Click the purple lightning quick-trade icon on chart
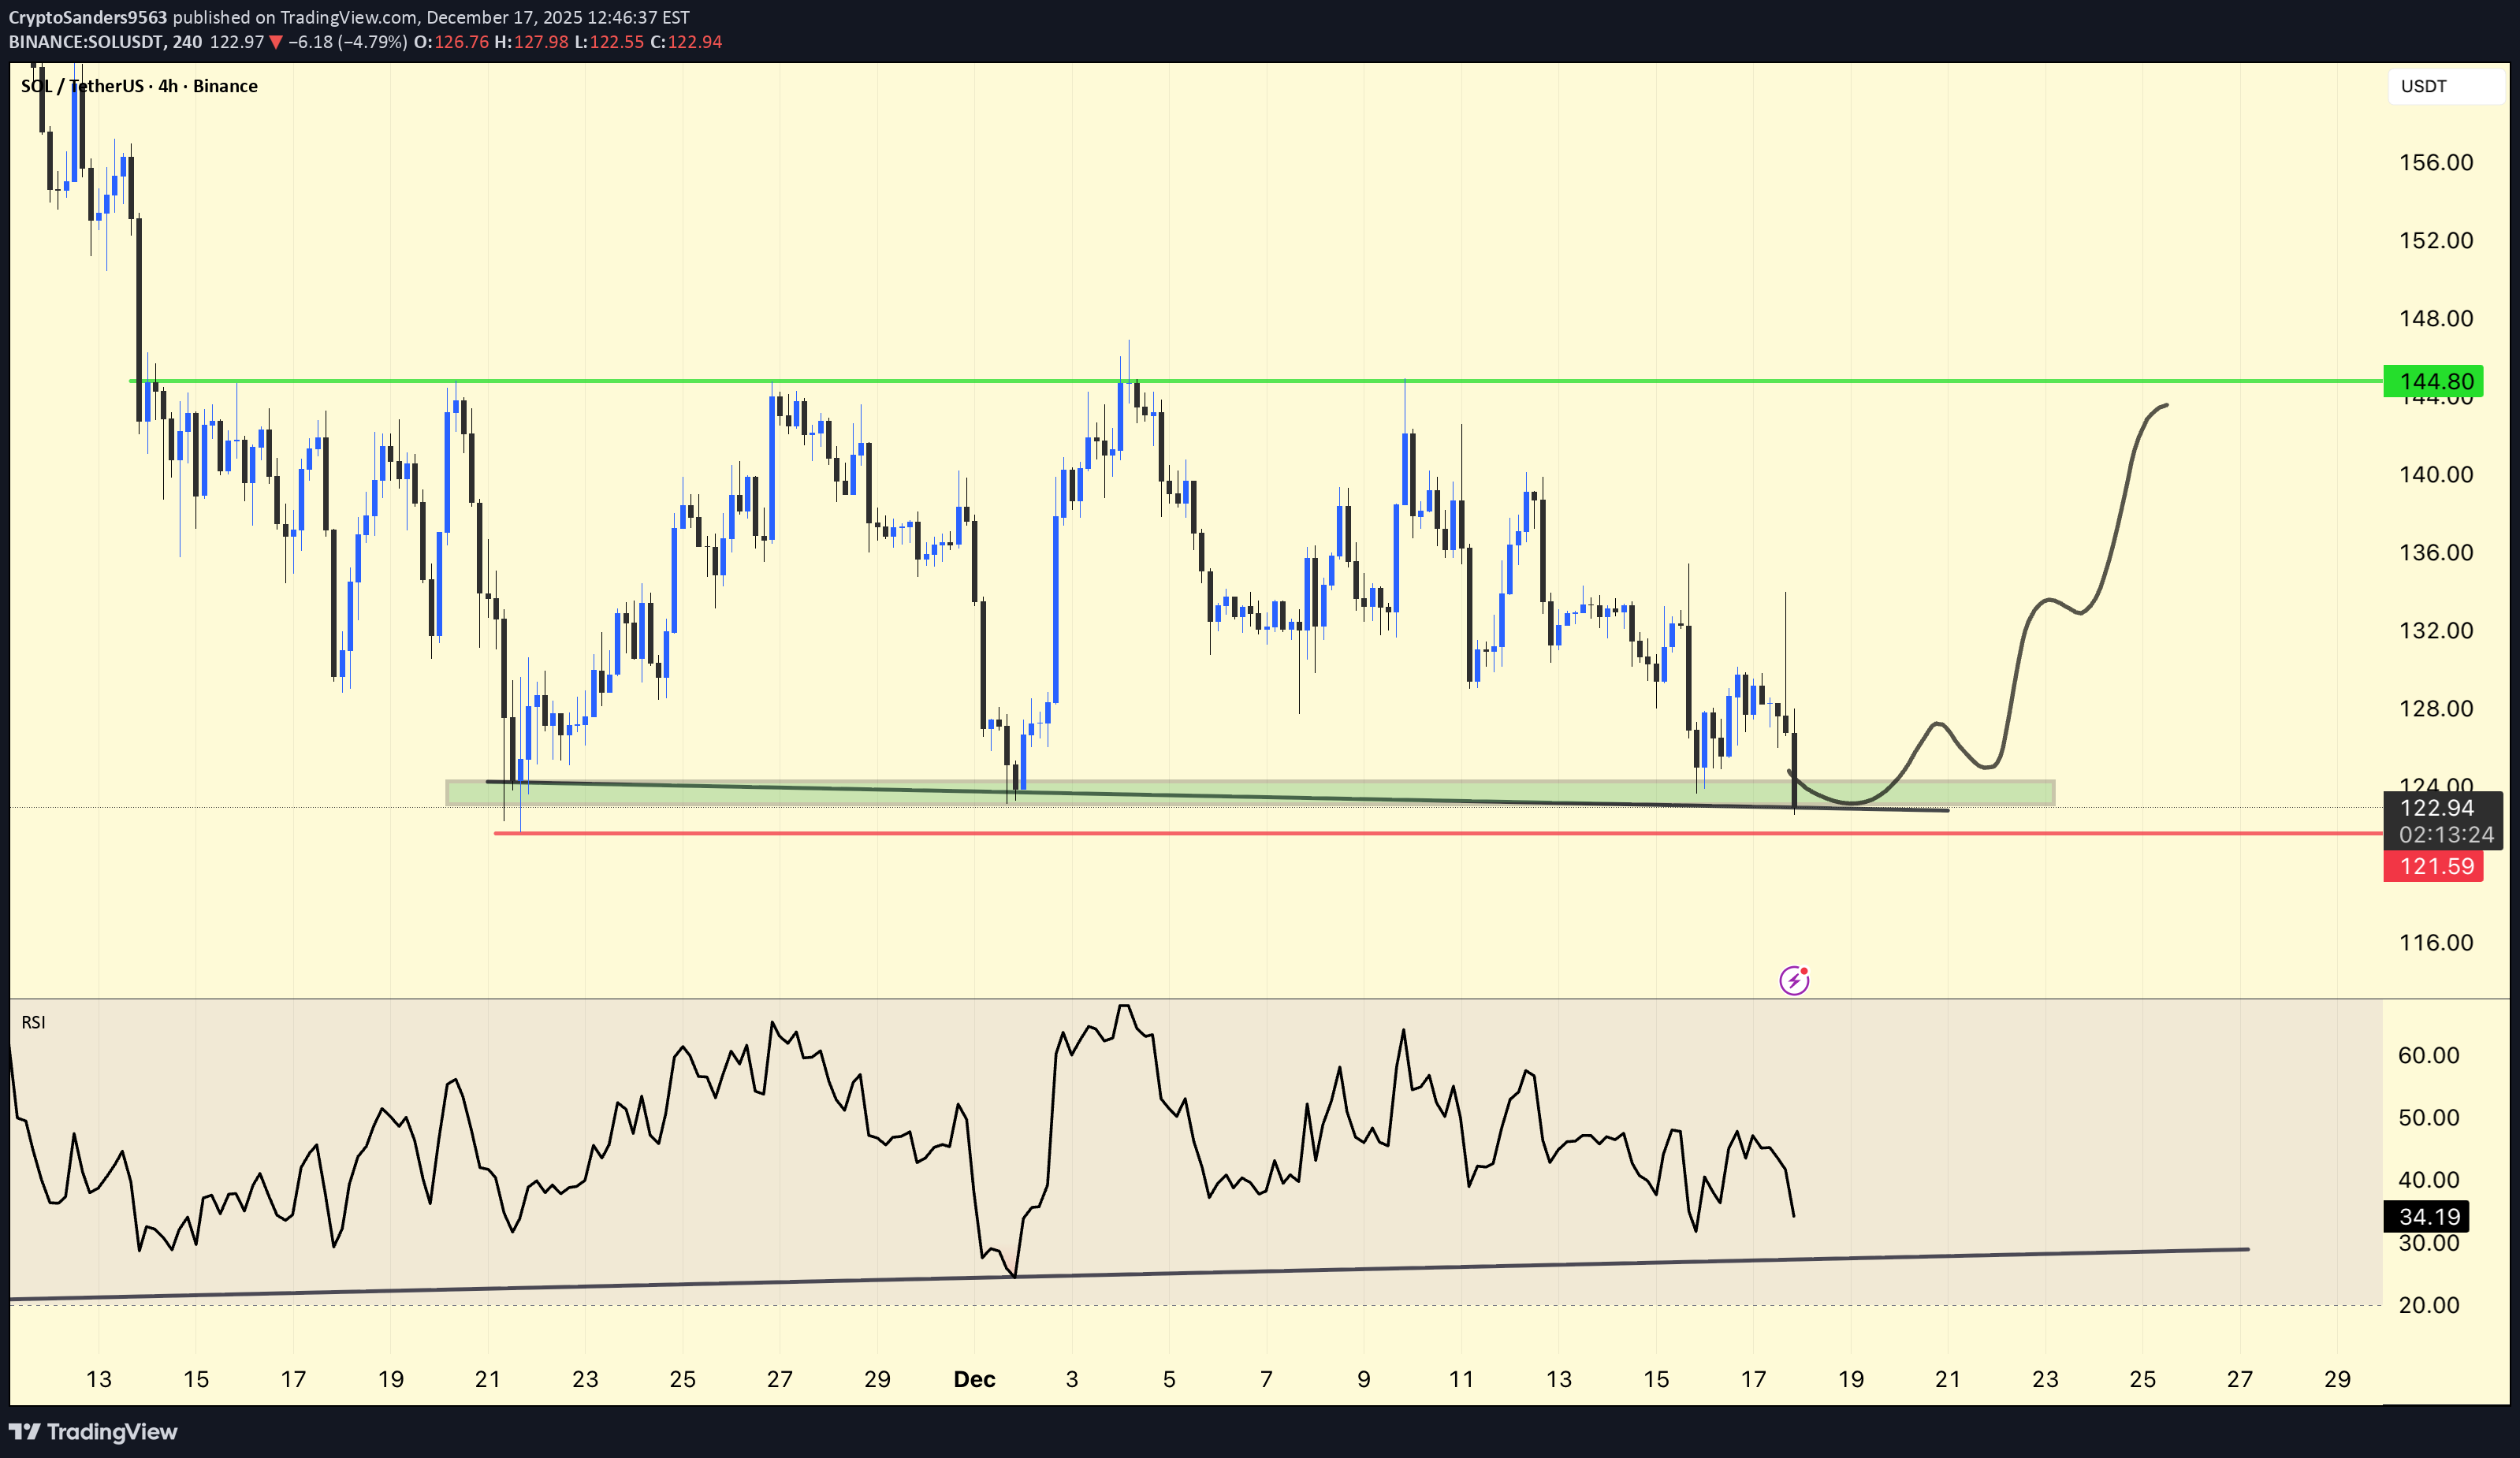 pyautogui.click(x=1795, y=983)
